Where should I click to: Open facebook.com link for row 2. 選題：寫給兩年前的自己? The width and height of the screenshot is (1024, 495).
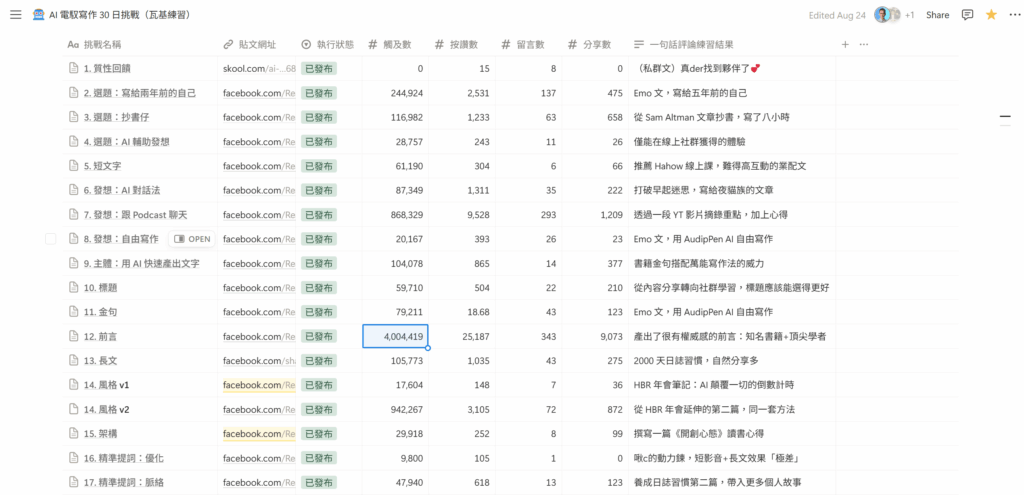coord(259,93)
